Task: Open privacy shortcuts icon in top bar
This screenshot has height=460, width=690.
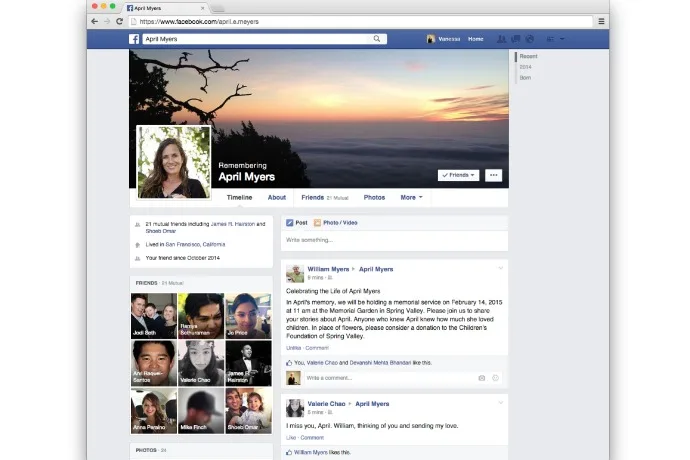Action: (550, 39)
